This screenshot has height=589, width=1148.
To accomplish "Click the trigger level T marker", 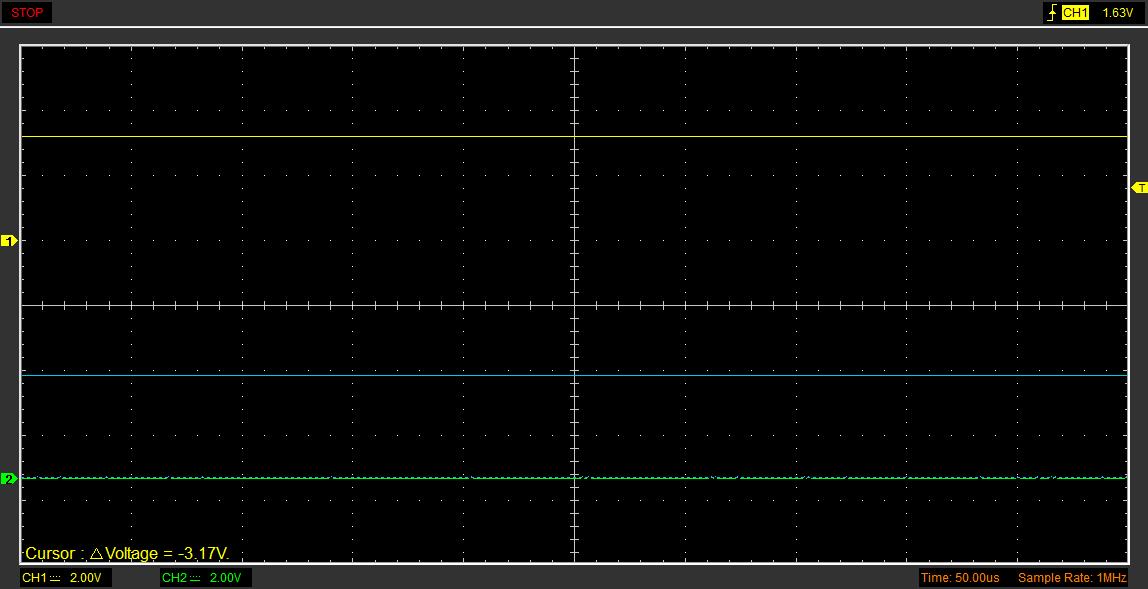I will [1139, 188].
